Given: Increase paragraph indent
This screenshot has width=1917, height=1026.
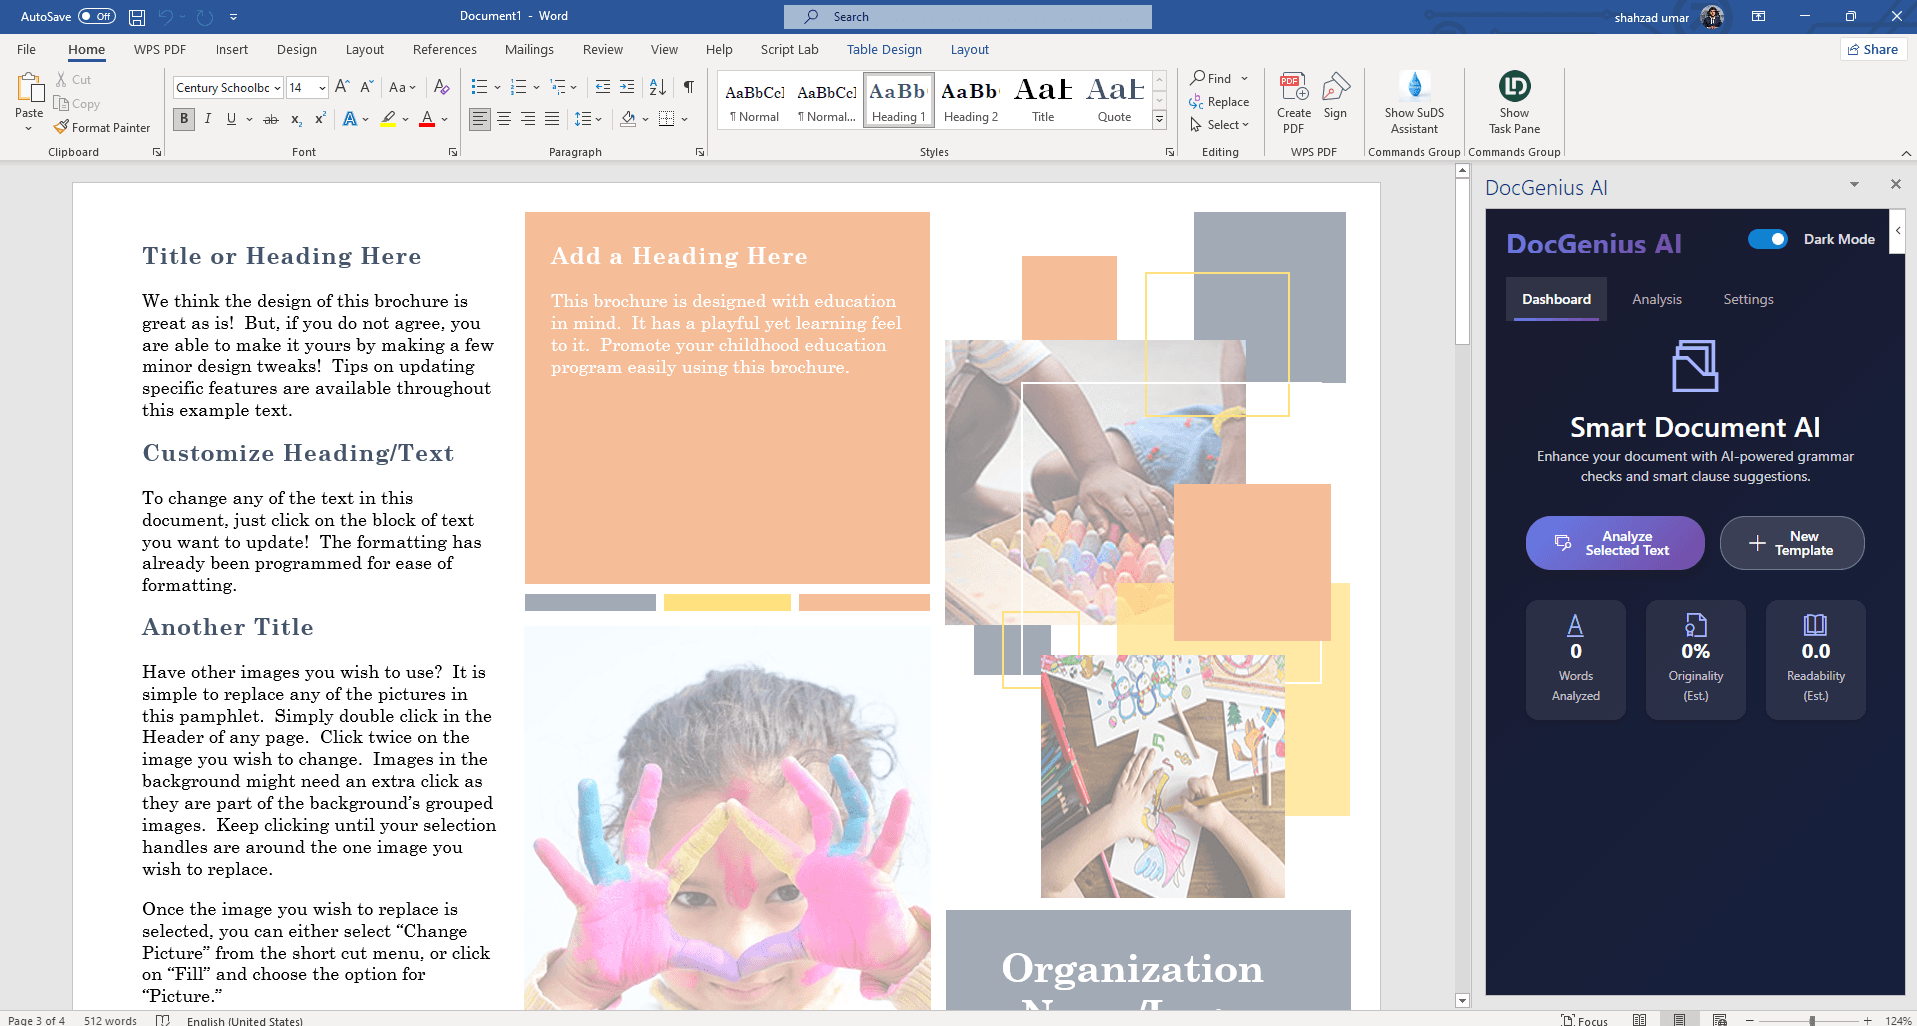Looking at the screenshot, I should pos(627,87).
